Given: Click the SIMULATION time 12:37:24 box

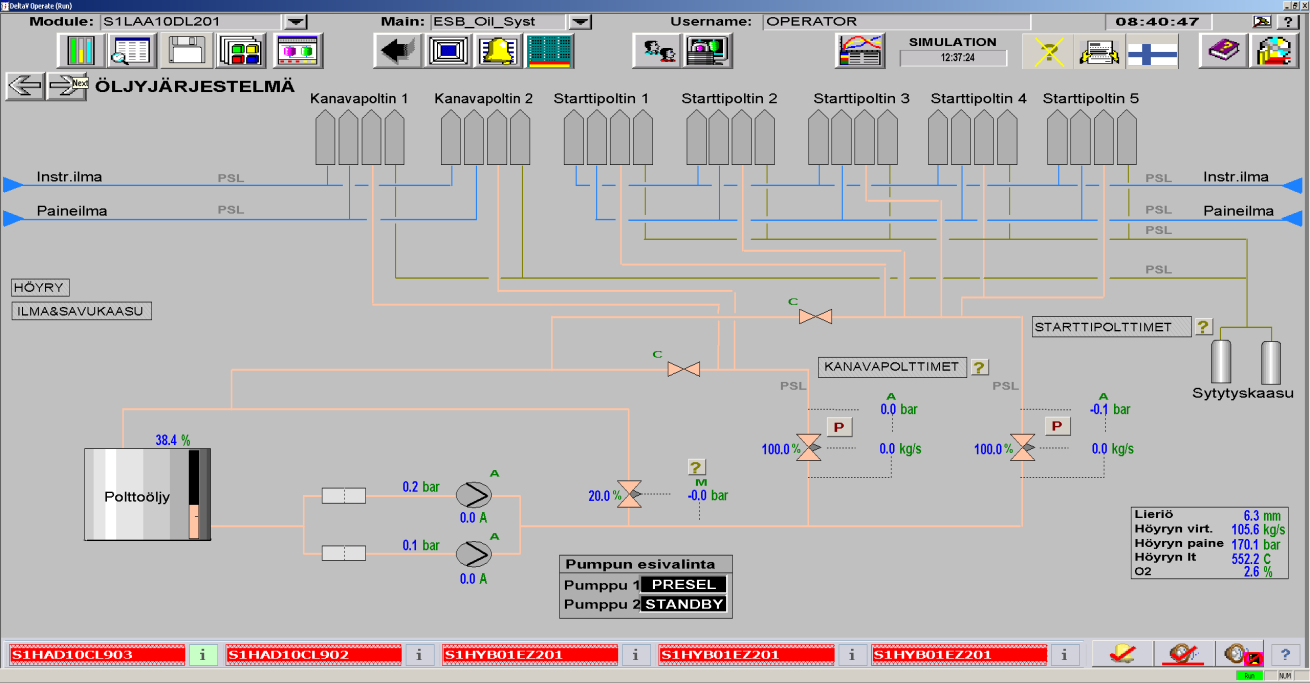Looking at the screenshot, I should 952,58.
